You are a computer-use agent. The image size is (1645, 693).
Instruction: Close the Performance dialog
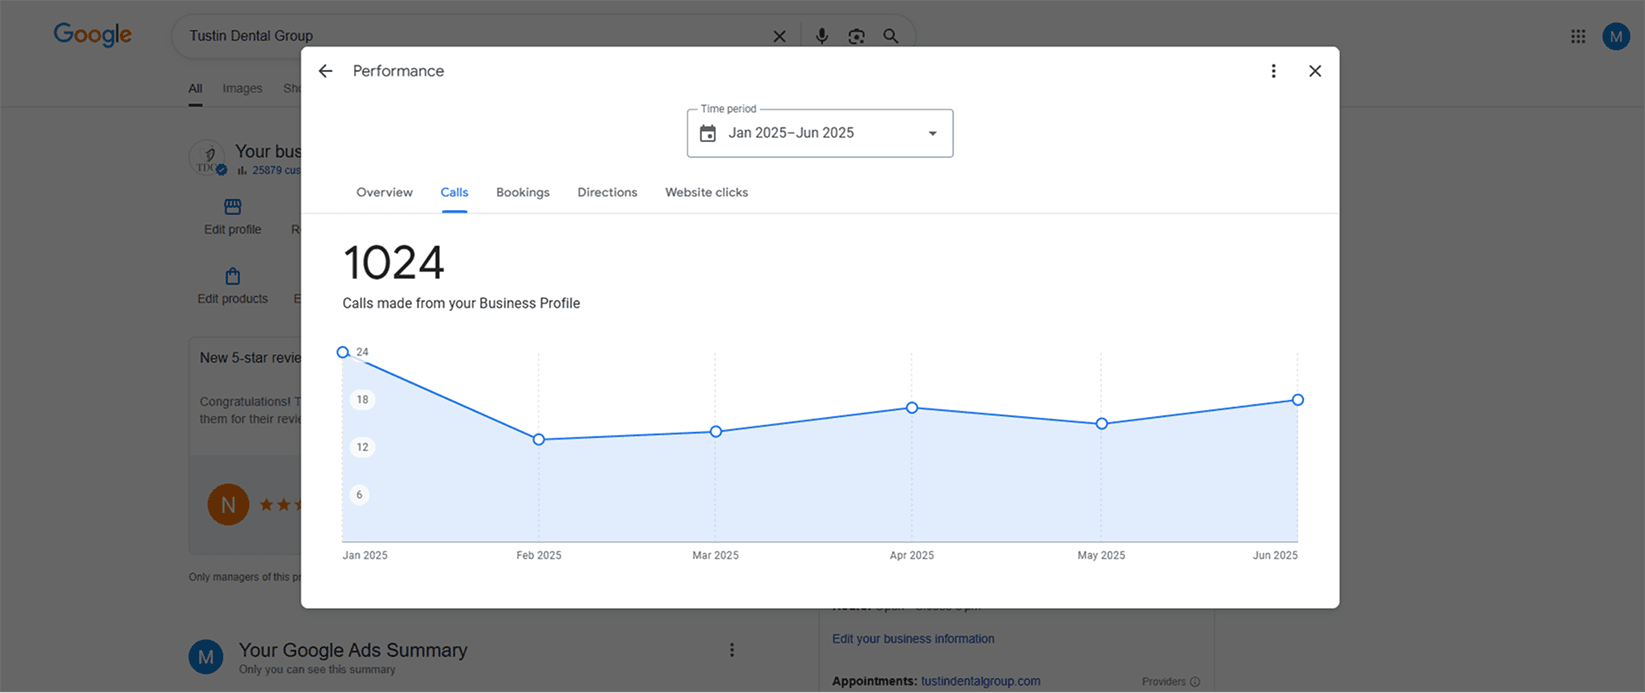click(x=1315, y=71)
